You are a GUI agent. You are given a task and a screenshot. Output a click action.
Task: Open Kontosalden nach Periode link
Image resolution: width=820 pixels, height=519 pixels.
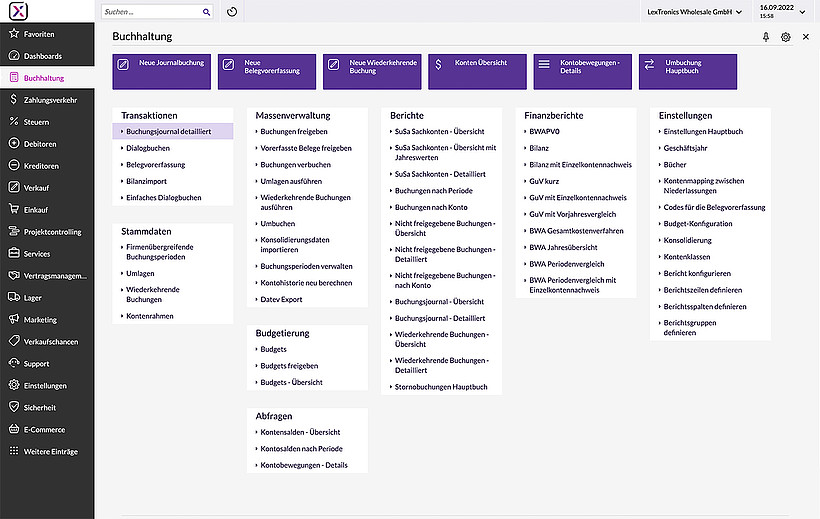302,448
